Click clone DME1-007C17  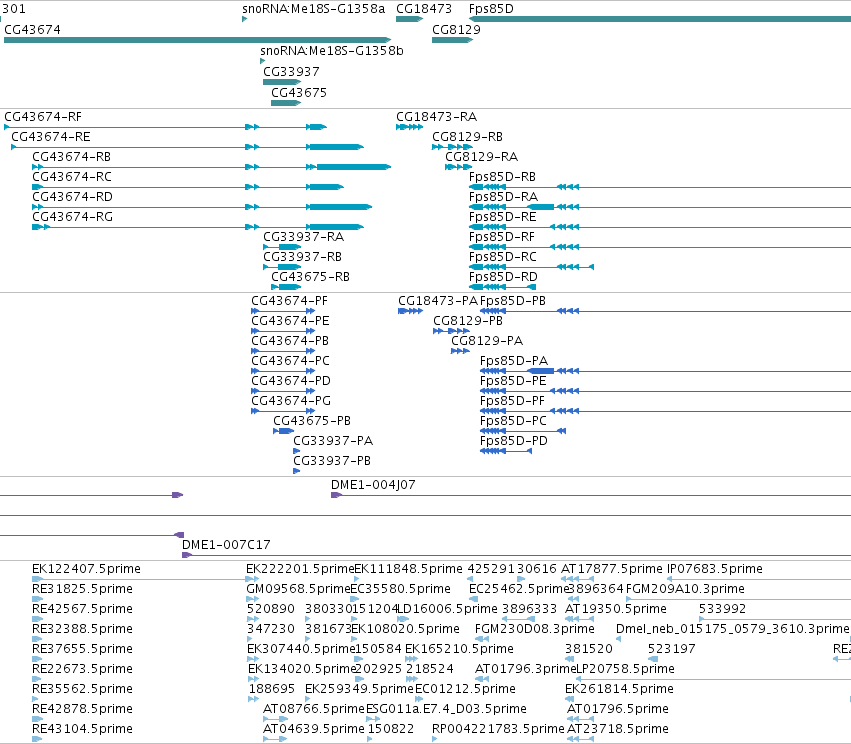(516, 555)
